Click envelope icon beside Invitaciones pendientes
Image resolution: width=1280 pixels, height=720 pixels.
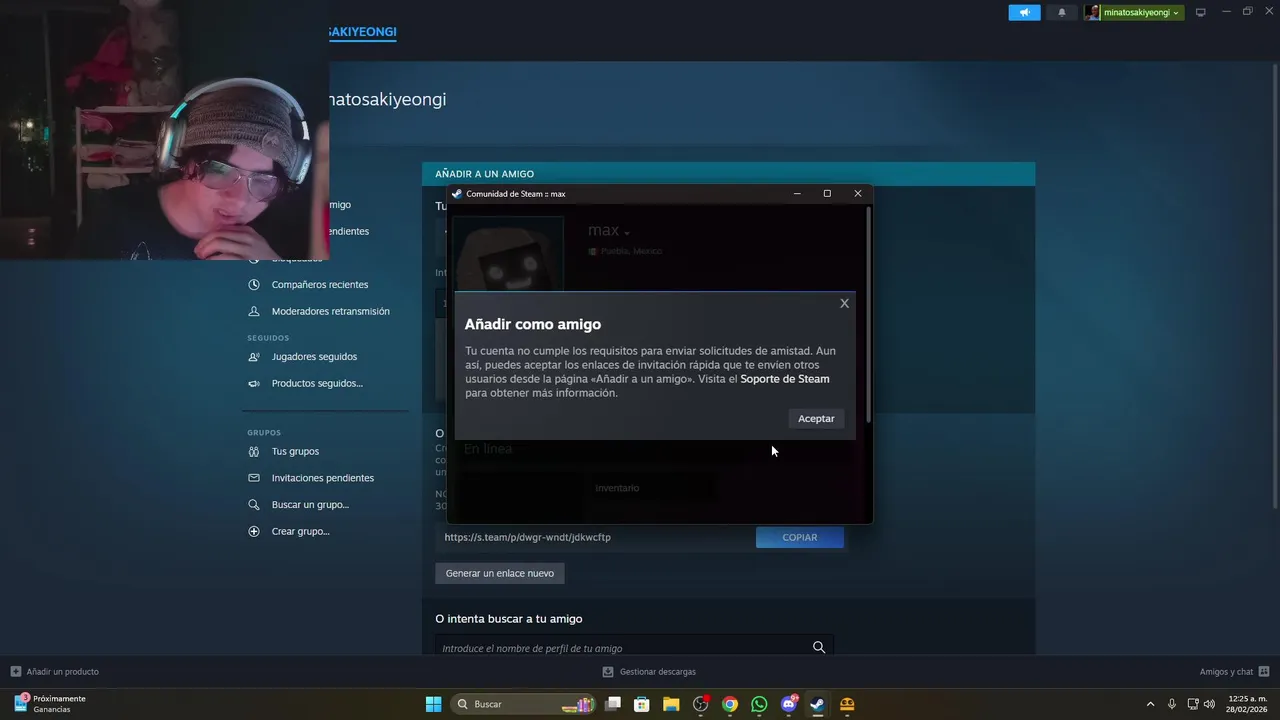(254, 478)
